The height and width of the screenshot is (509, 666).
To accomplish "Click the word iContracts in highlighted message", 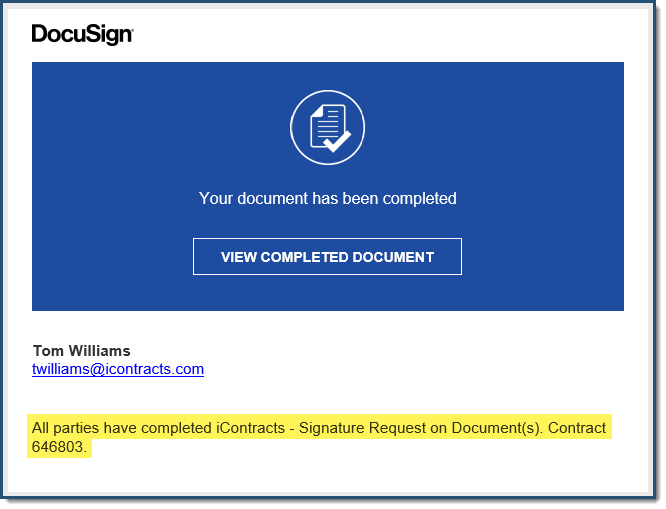I will click(x=251, y=428).
